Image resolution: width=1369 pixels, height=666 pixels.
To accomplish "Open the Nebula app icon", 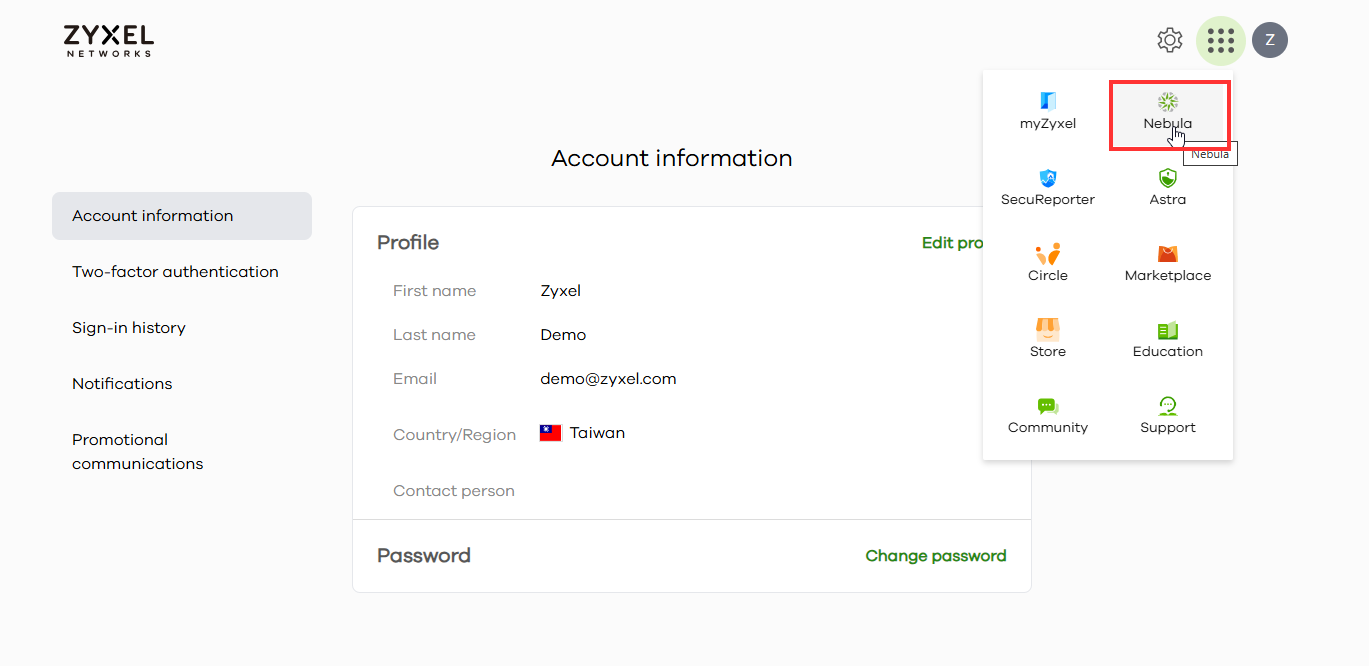I will tap(1167, 103).
